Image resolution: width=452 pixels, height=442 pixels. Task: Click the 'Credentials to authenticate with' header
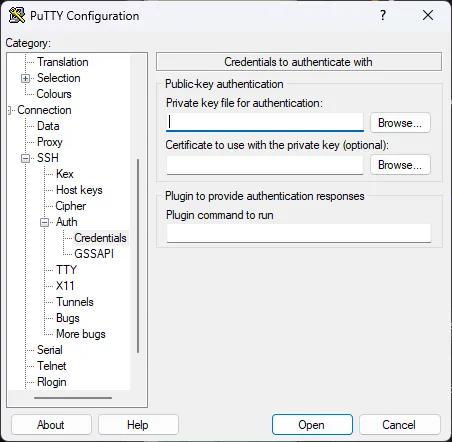pos(299,62)
